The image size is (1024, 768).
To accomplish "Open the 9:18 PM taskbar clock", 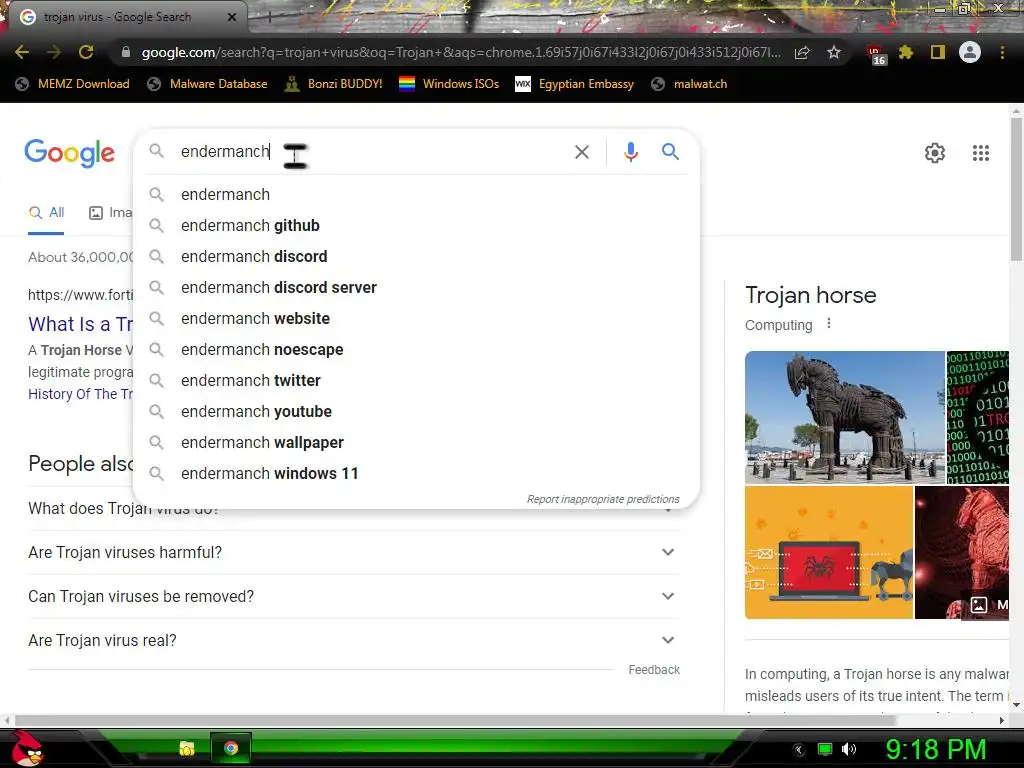I will point(936,749).
